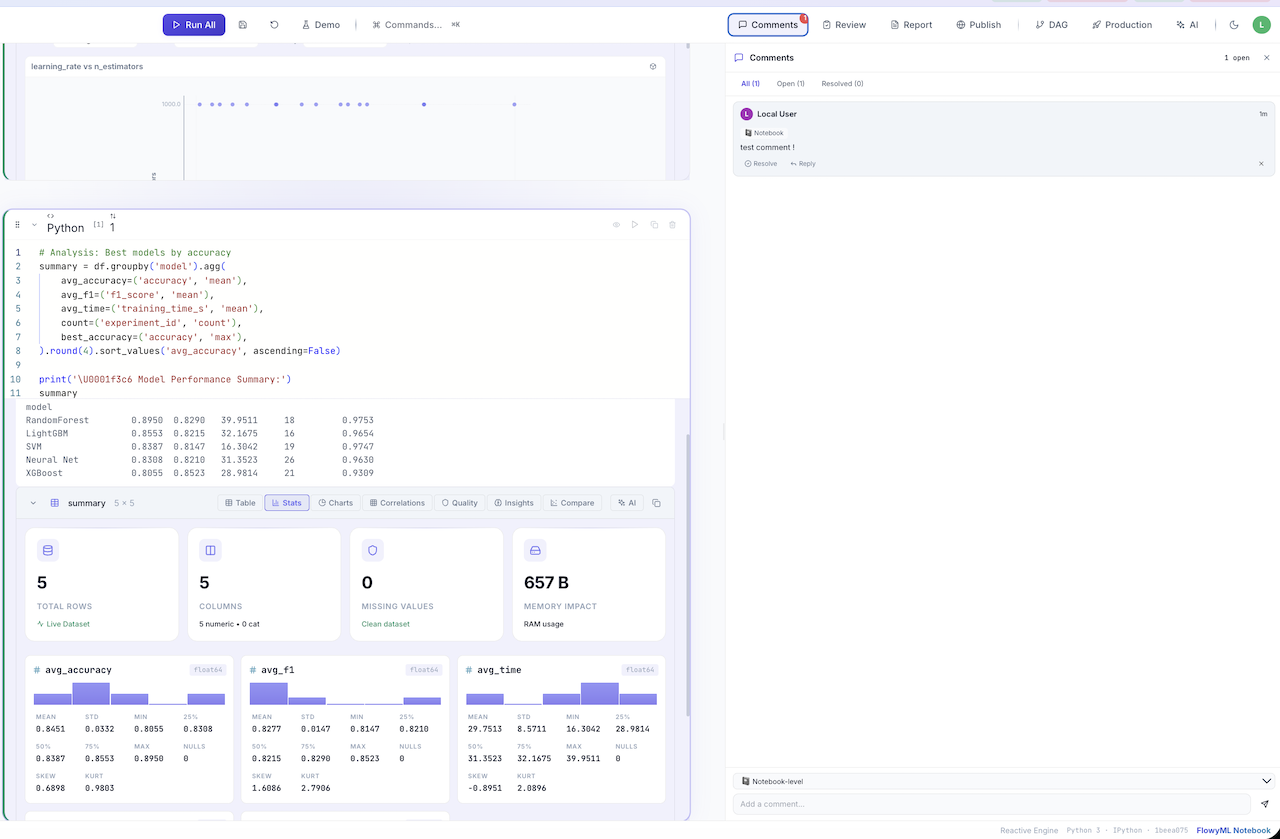Copy the summary dataframe using copy icon
Image resolution: width=1280 pixels, height=839 pixels.
point(656,503)
